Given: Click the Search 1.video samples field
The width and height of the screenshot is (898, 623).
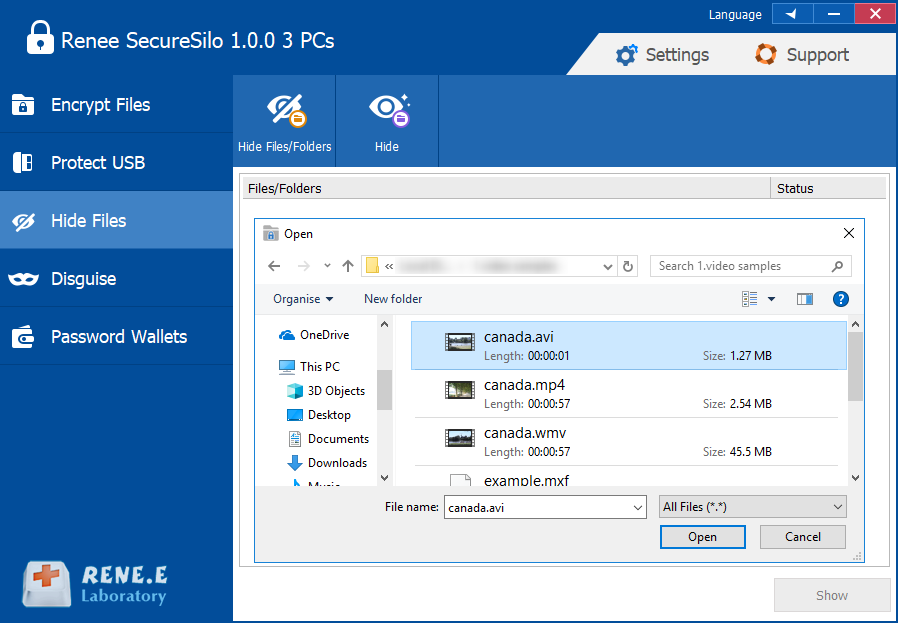Looking at the screenshot, I should 751,266.
